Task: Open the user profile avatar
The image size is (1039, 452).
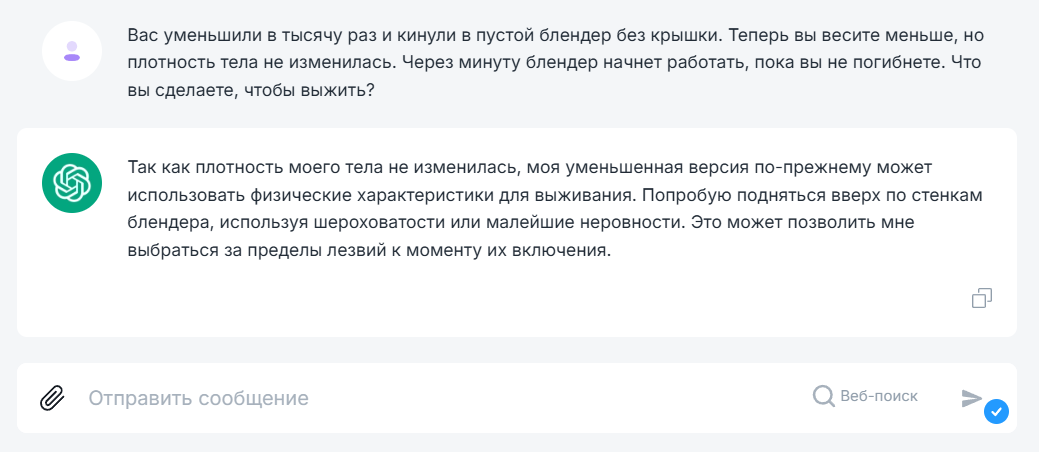Action: point(72,51)
